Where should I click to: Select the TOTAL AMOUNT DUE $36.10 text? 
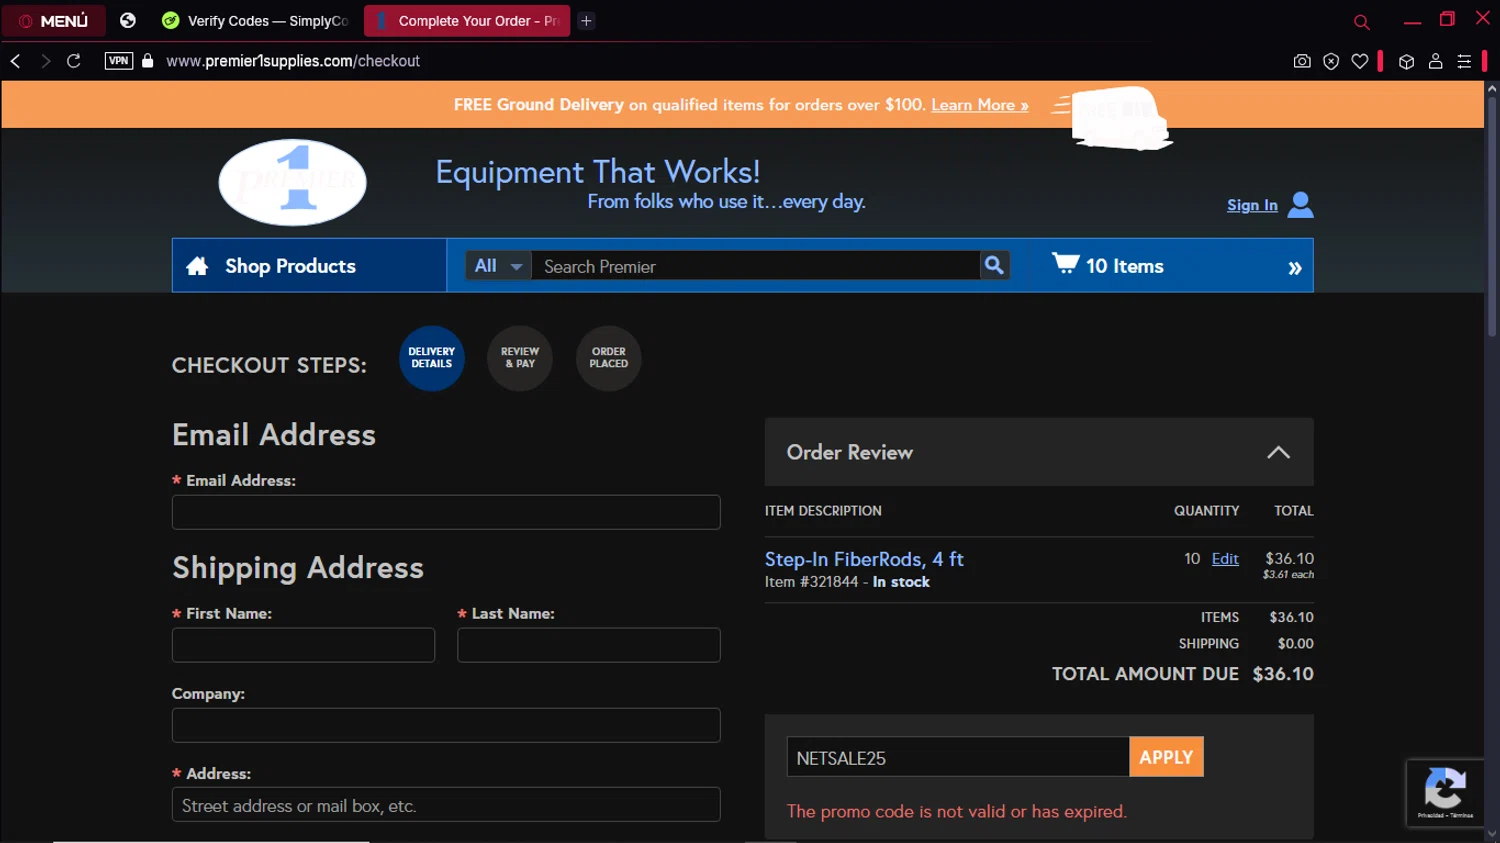tap(1183, 674)
